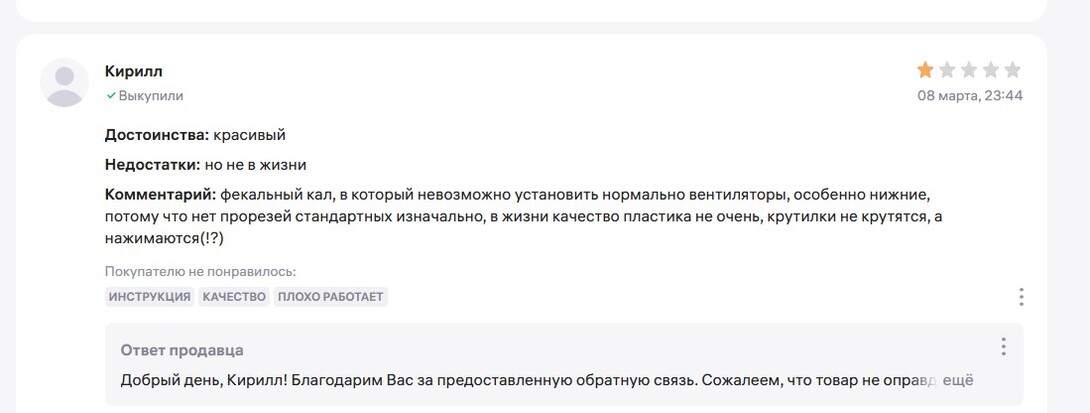
Task: Click the second gray rating star
Action: click(x=947, y=70)
